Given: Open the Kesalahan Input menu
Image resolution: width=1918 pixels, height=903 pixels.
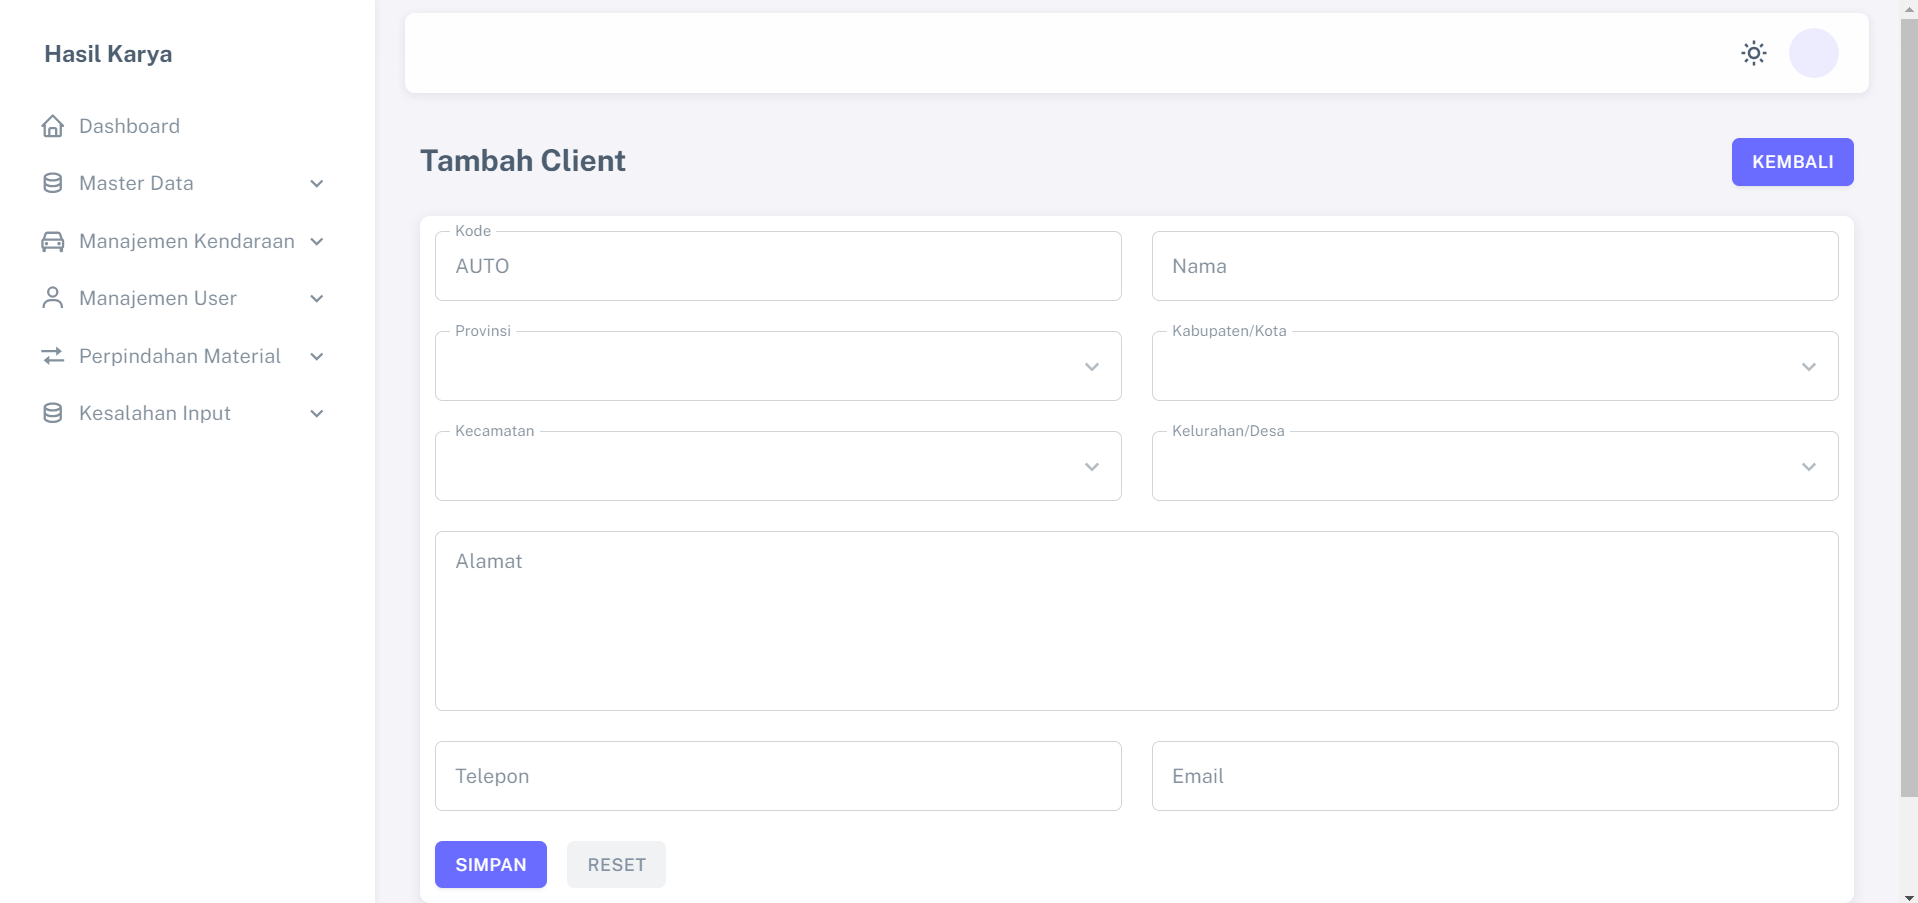Looking at the screenshot, I should coord(155,413).
